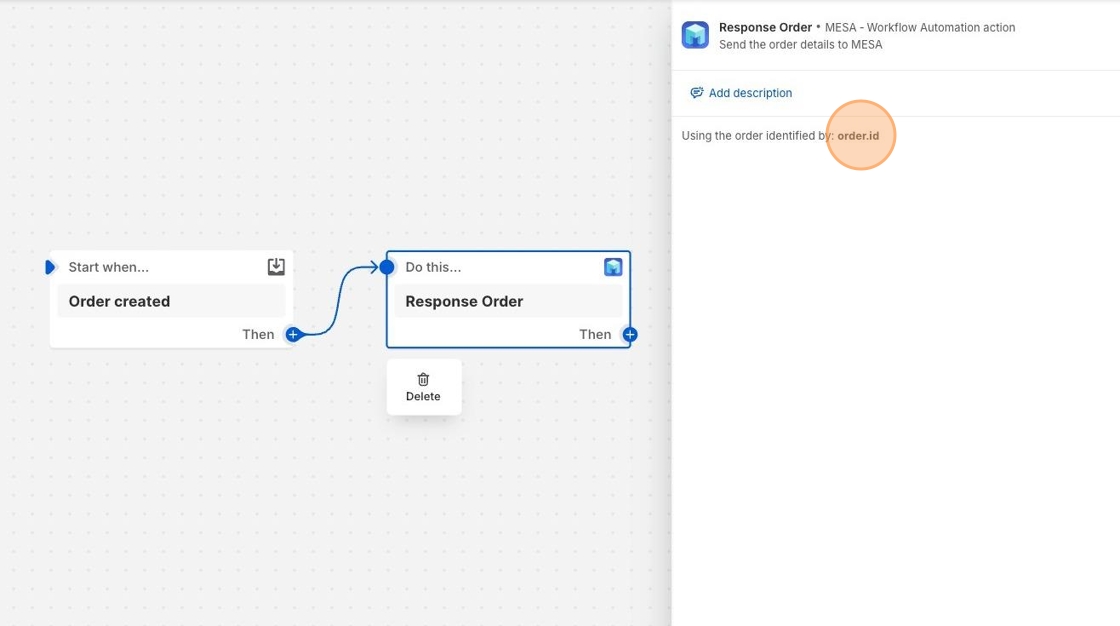Select the Order created trigger title
The image size is (1120, 626).
tap(119, 301)
